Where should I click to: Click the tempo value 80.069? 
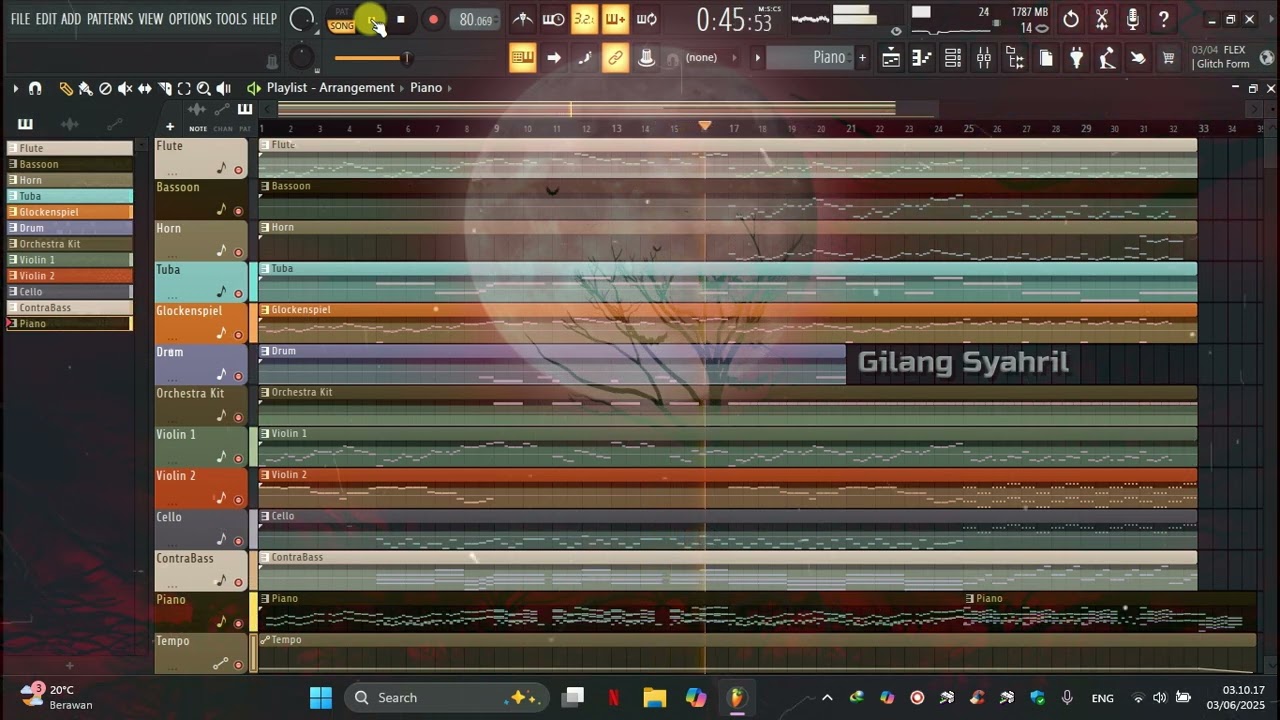pos(476,20)
